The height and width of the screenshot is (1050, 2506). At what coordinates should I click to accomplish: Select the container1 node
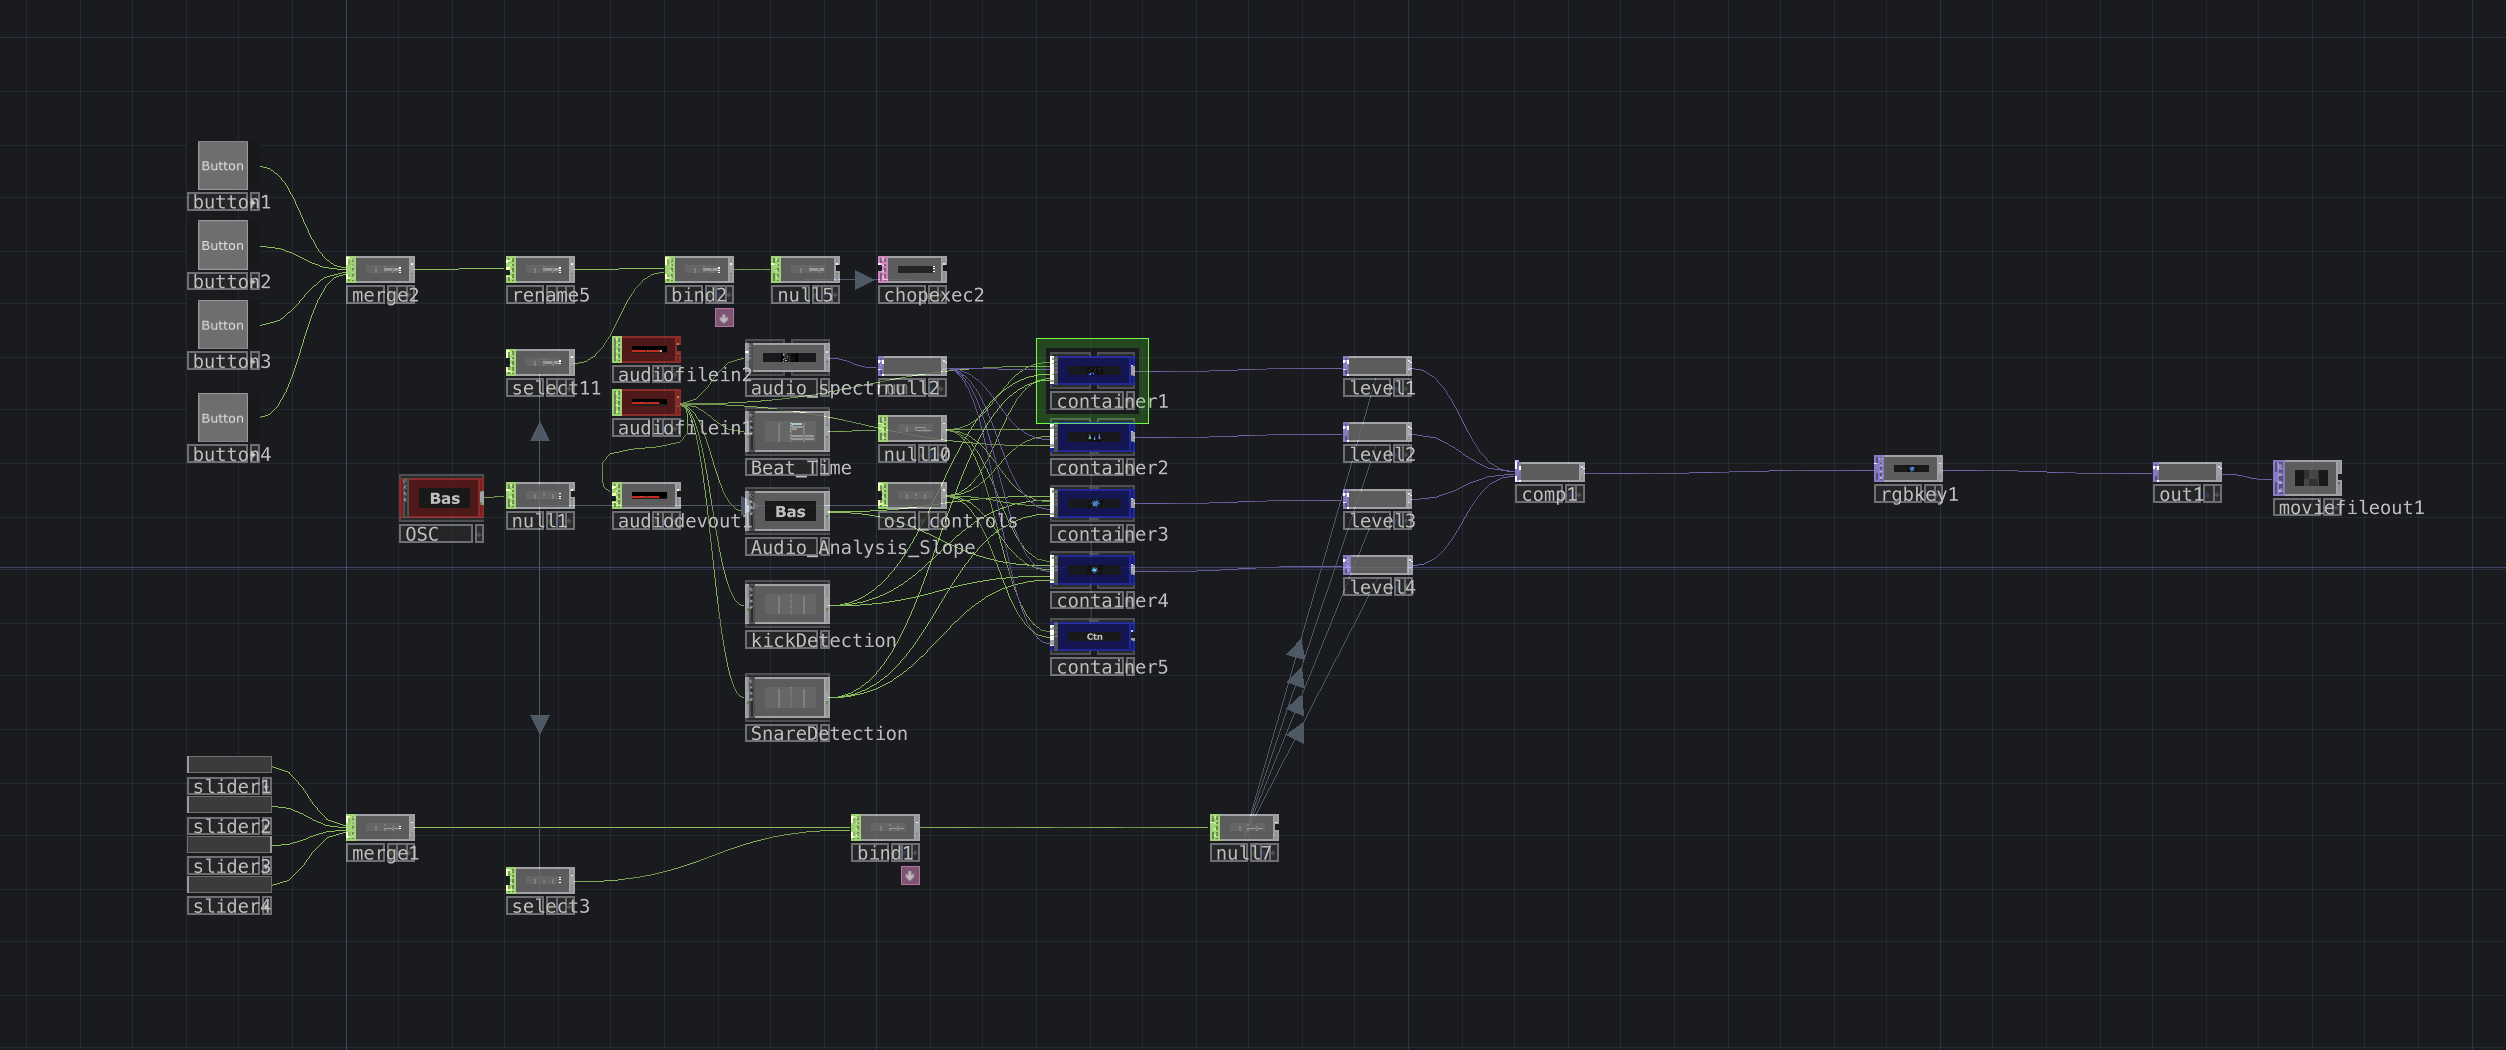click(x=1093, y=370)
